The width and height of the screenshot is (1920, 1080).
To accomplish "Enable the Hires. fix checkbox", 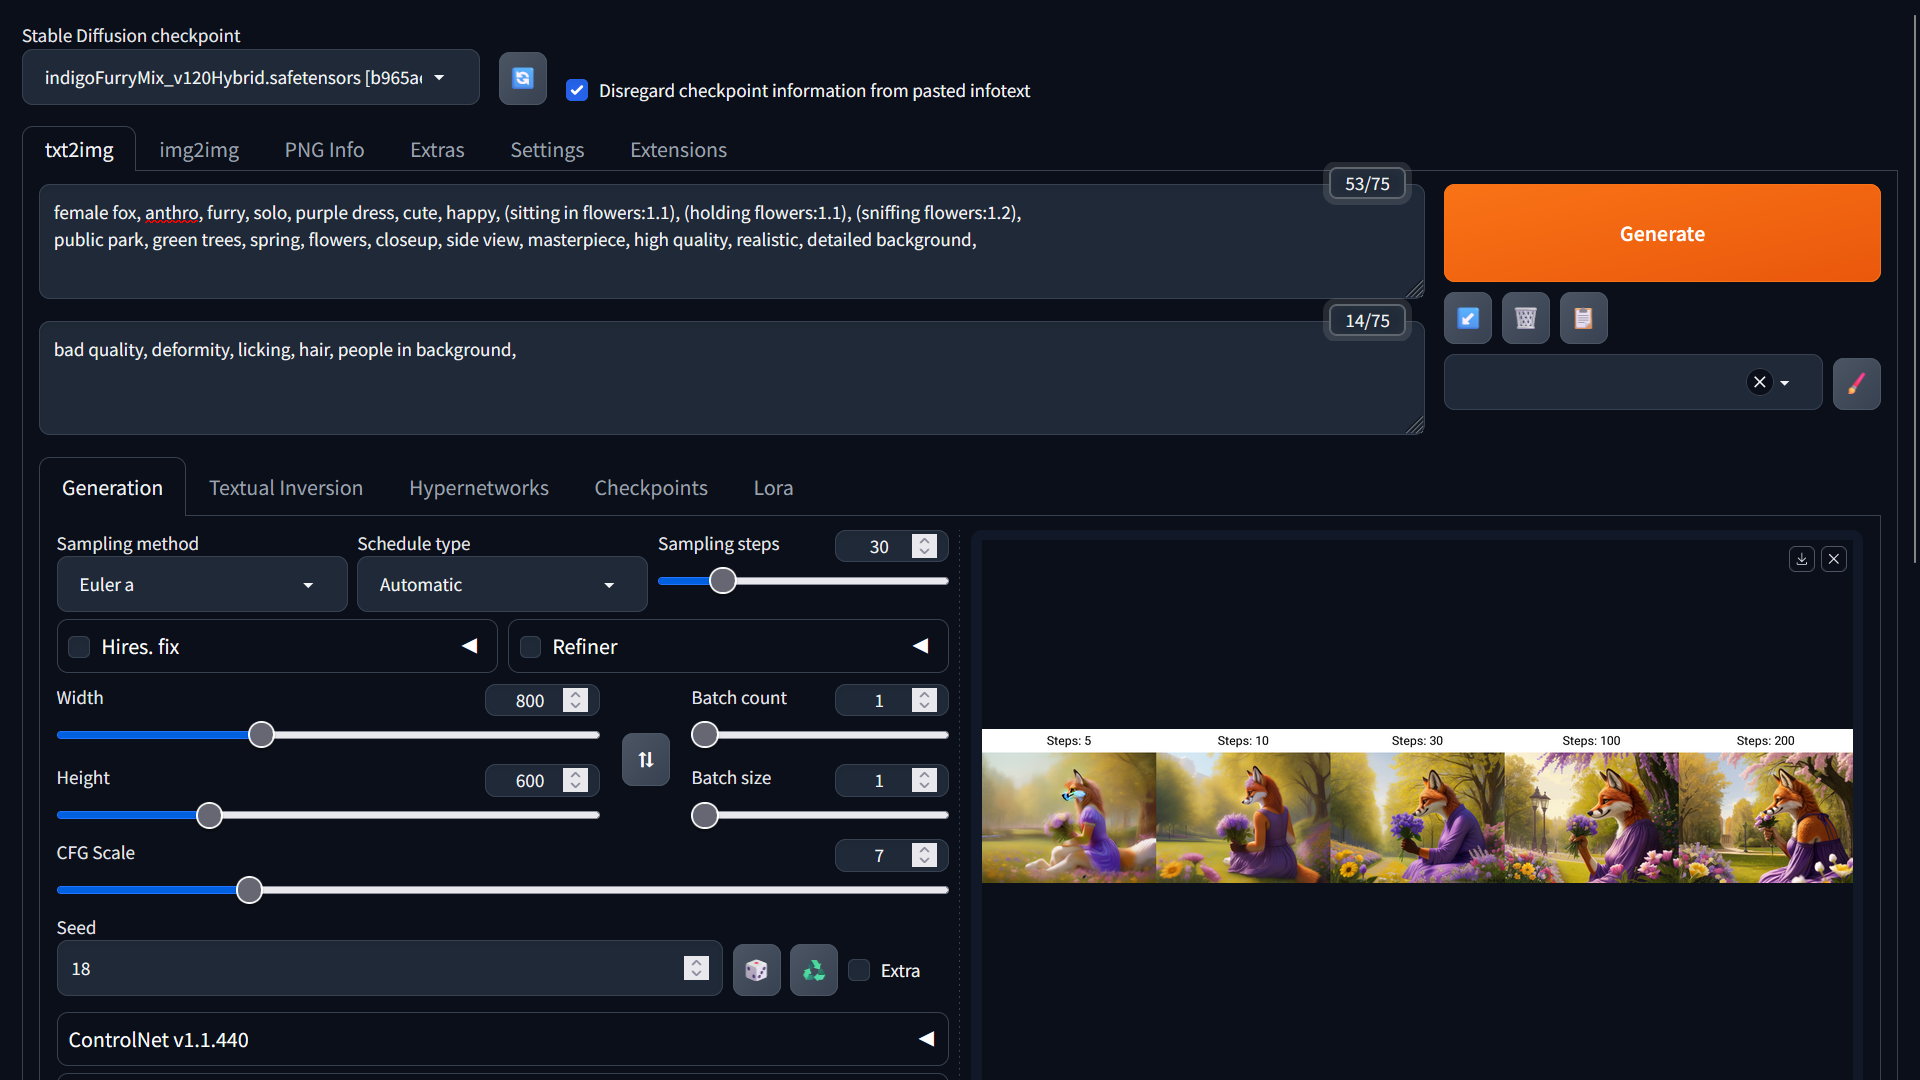I will (x=79, y=647).
